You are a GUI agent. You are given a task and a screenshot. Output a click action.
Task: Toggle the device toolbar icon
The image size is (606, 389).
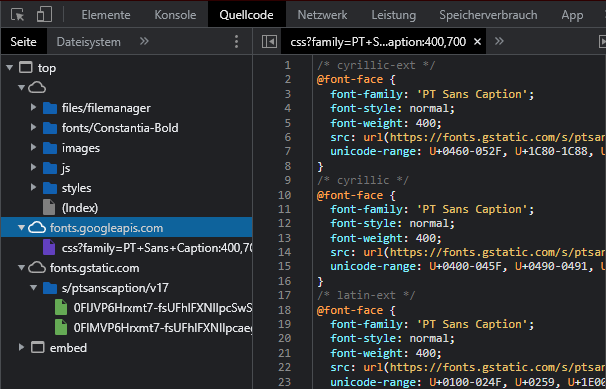44,15
